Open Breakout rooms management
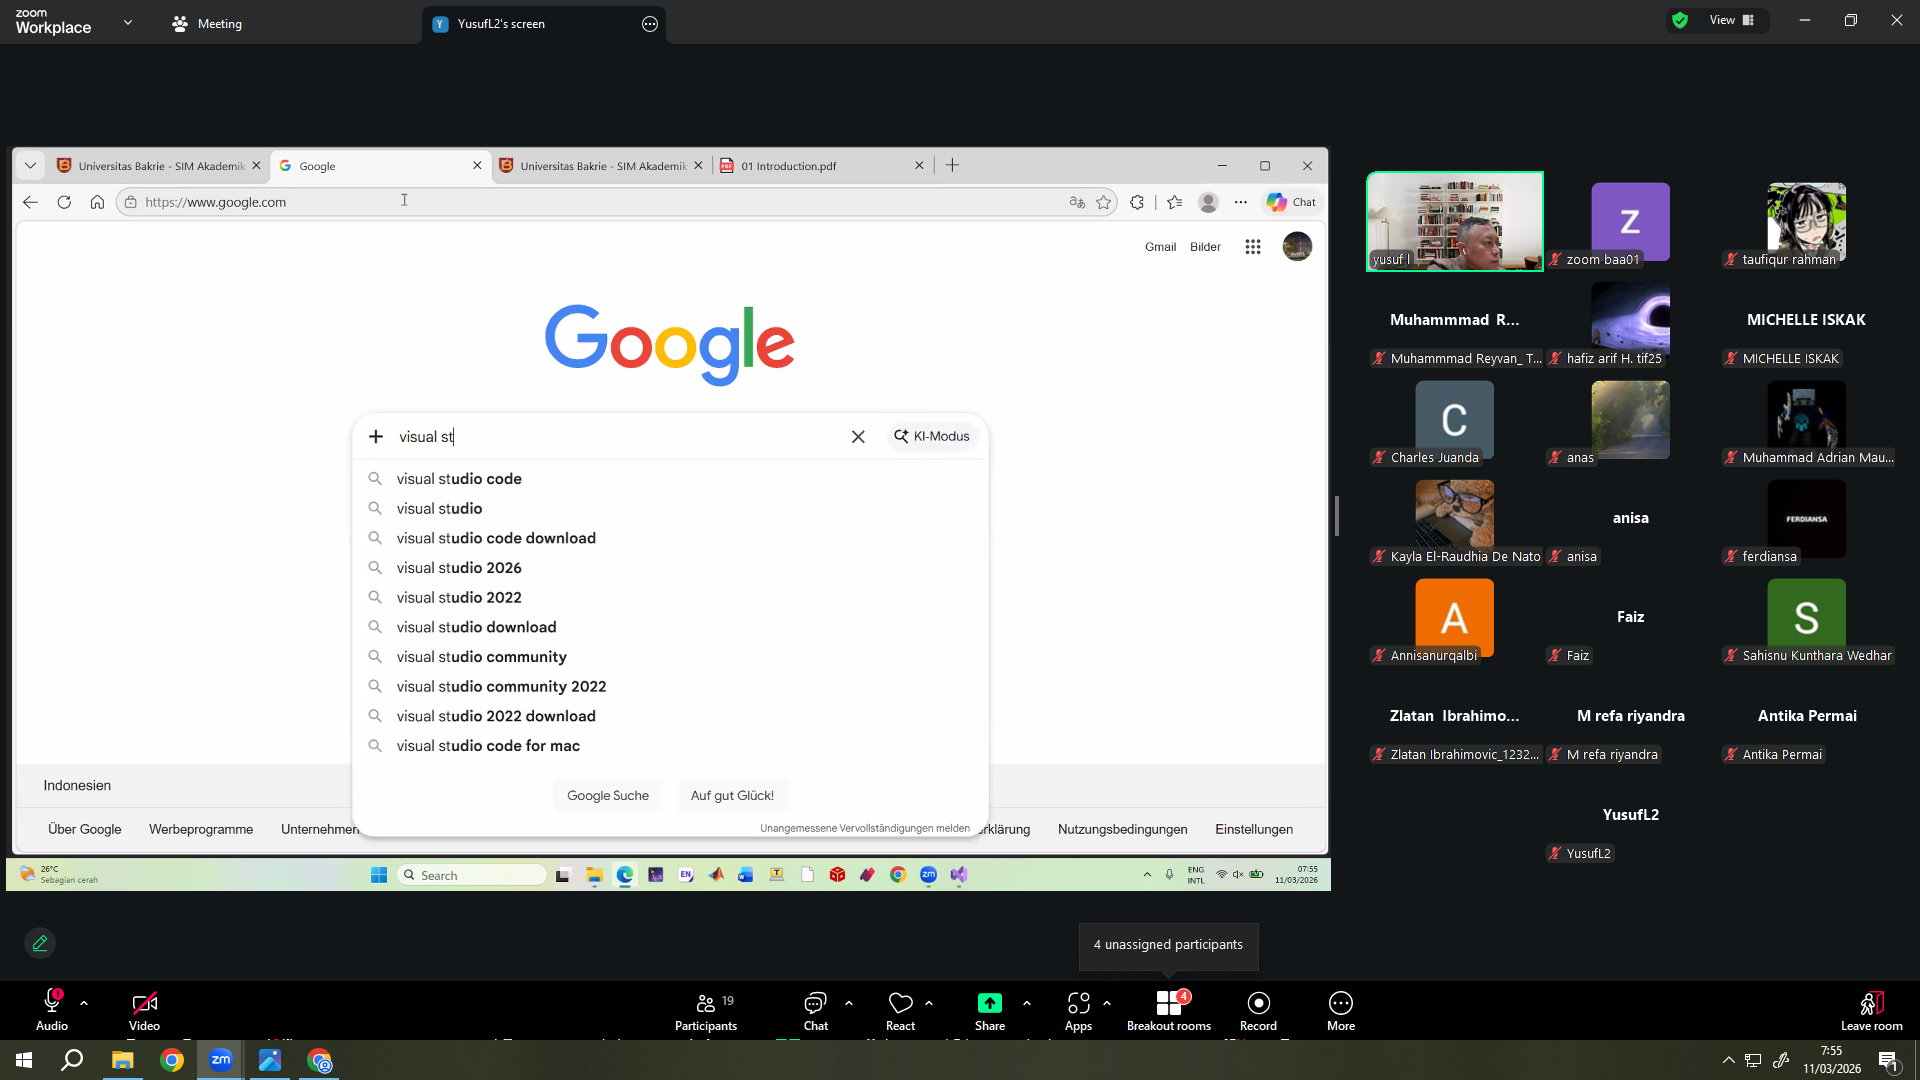Viewport: 1920px width, 1080px height. pos(1169,1010)
